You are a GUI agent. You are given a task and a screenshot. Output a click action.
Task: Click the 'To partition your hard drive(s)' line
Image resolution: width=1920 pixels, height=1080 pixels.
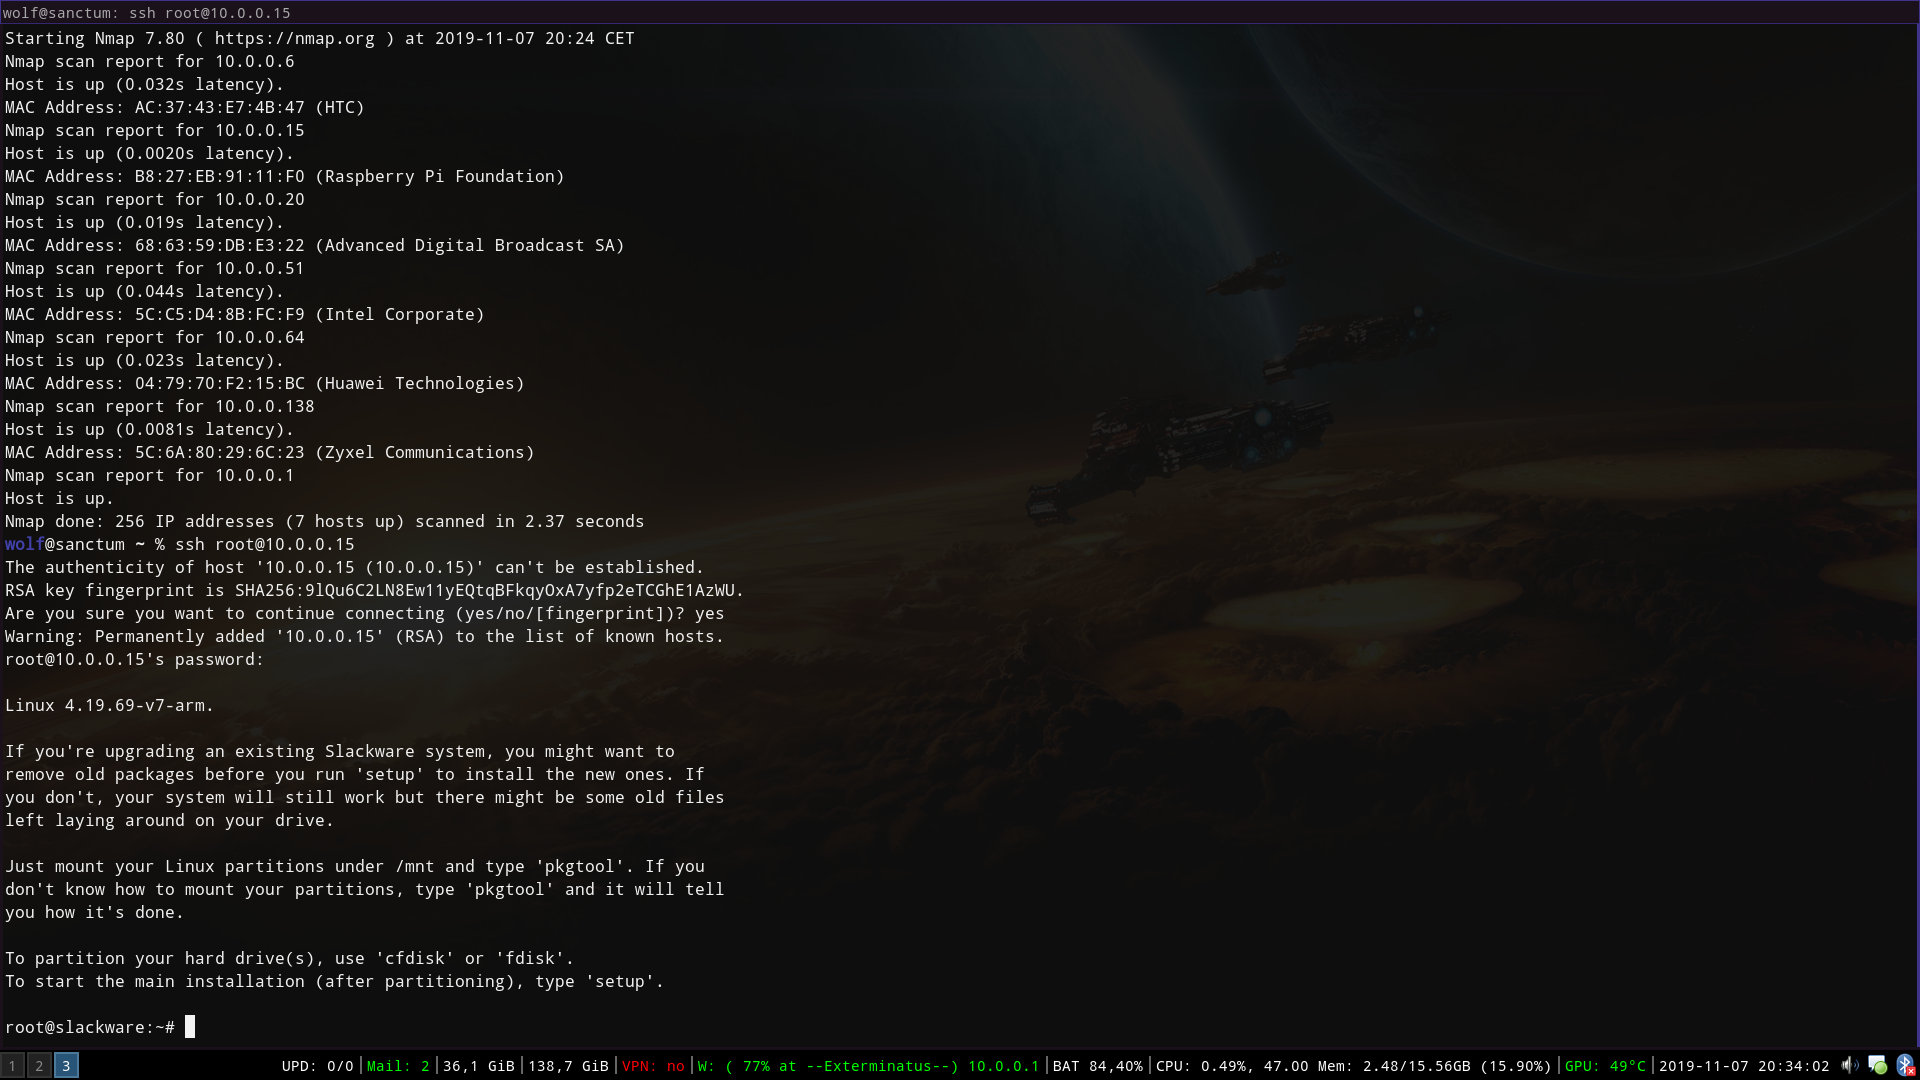(290, 958)
